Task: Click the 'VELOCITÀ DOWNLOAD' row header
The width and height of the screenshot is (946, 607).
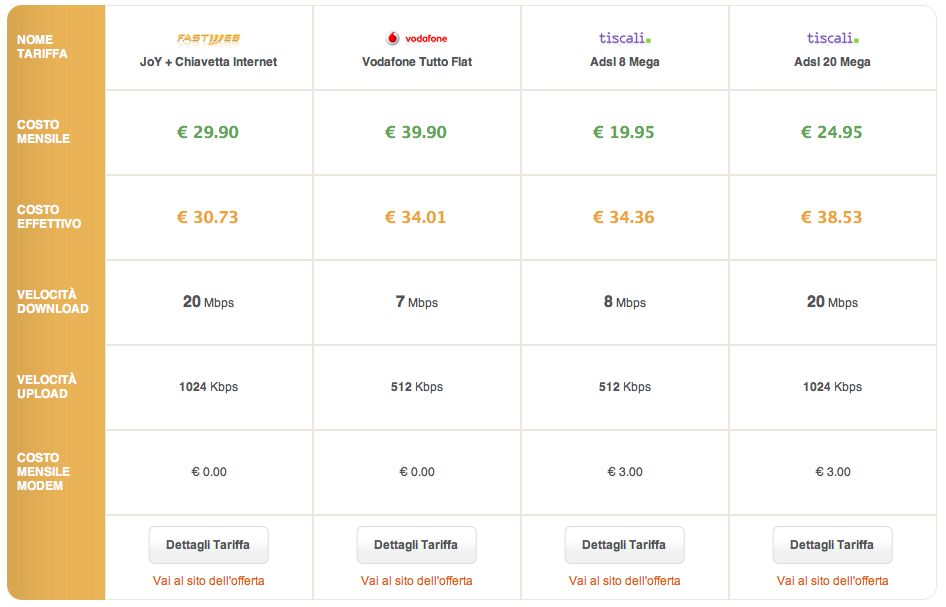Action: coord(52,302)
